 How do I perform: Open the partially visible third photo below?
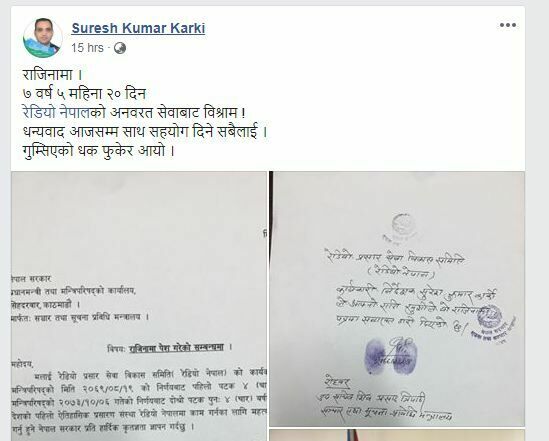pyautogui.click(x=397, y=435)
